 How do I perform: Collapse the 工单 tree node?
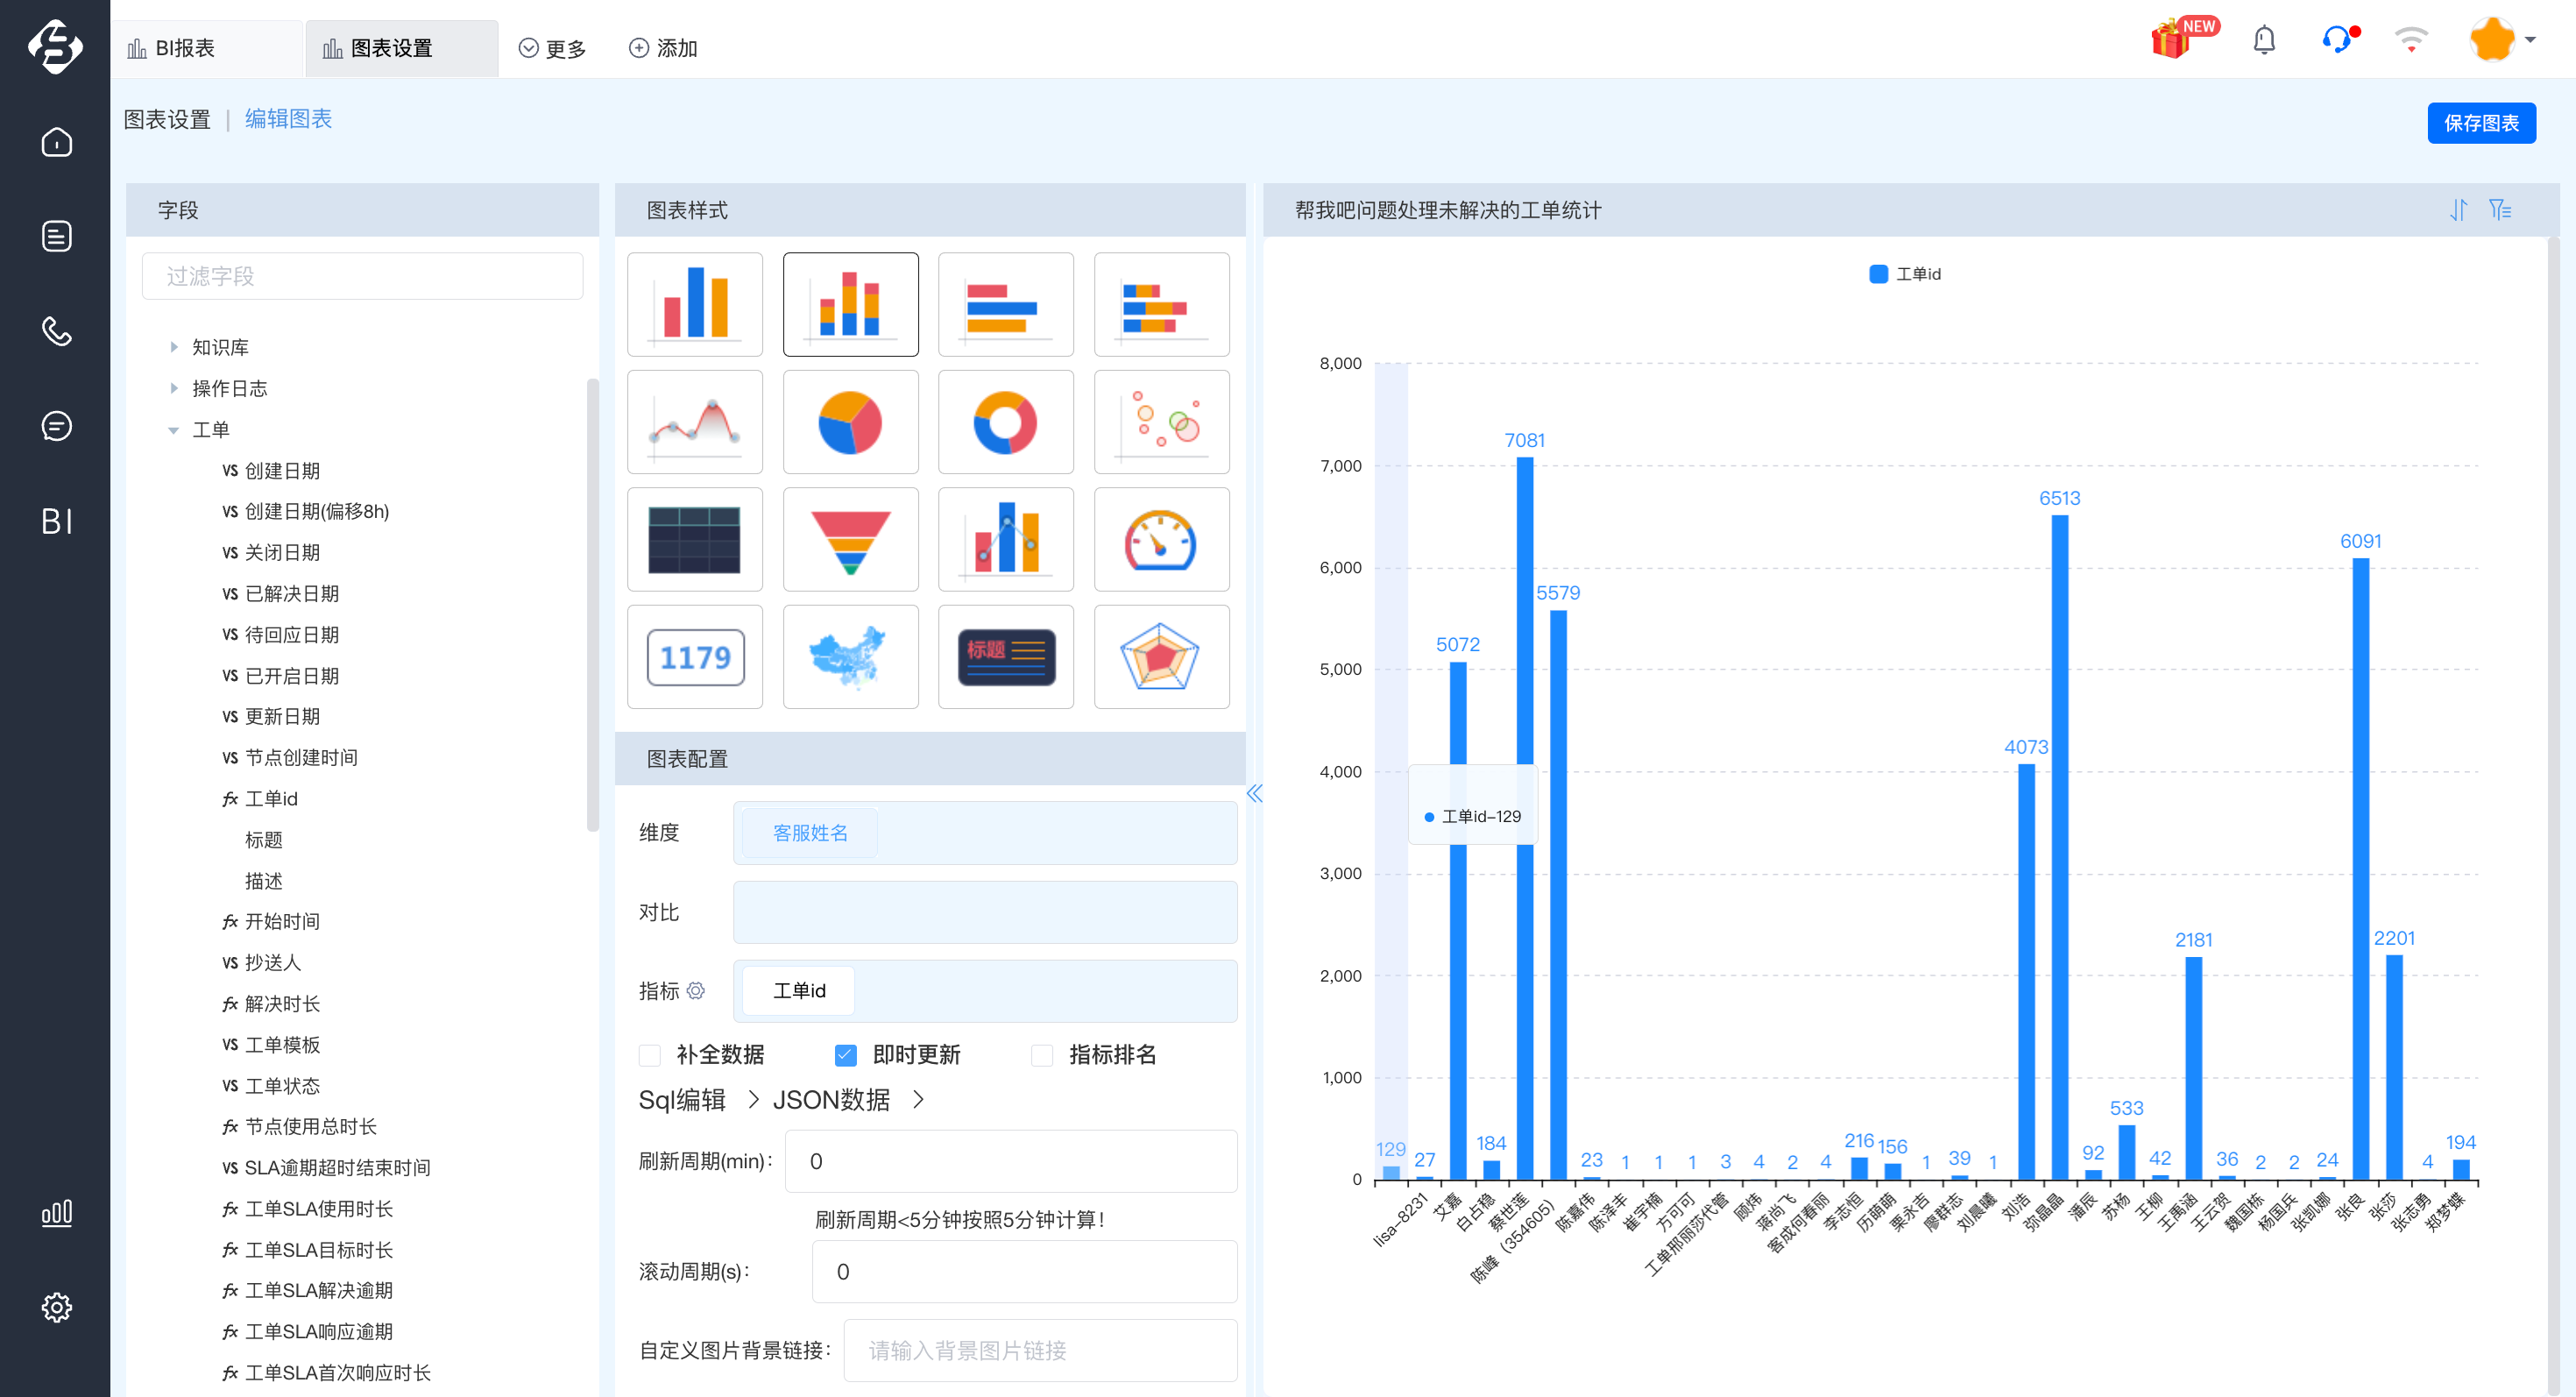174,430
